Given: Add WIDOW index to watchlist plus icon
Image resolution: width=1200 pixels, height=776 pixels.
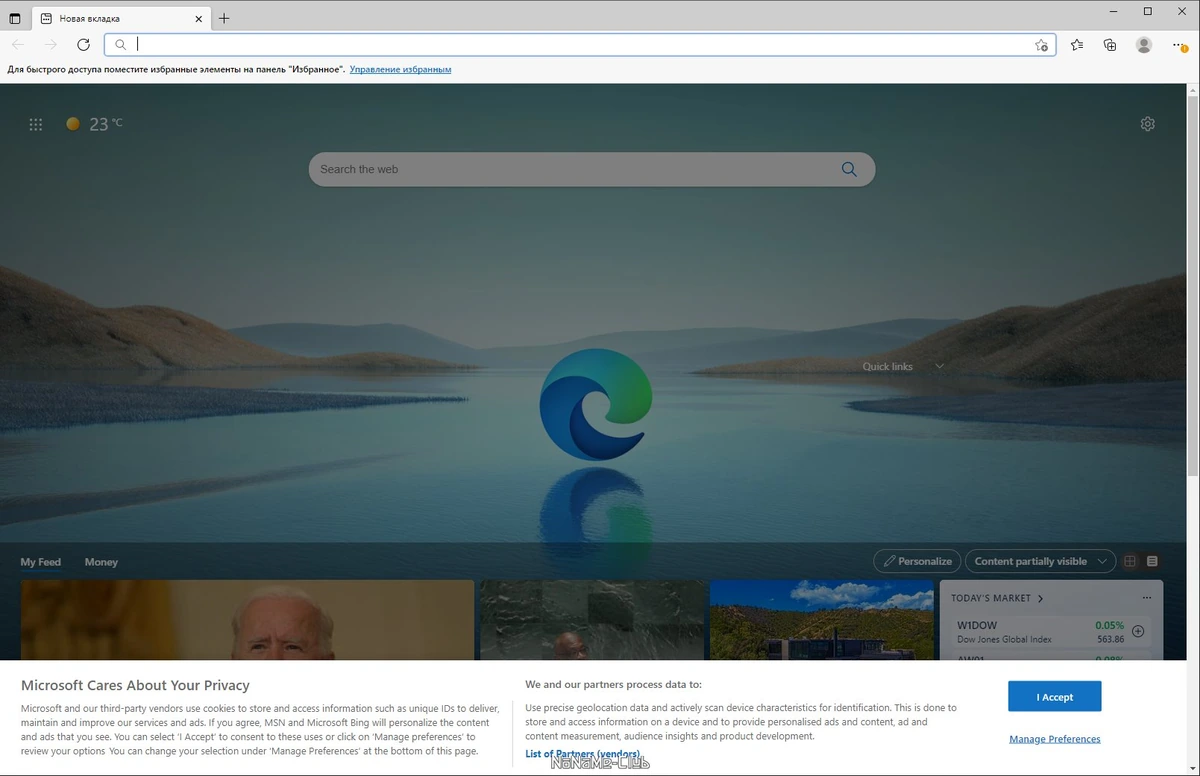Looking at the screenshot, I should (x=1138, y=631).
